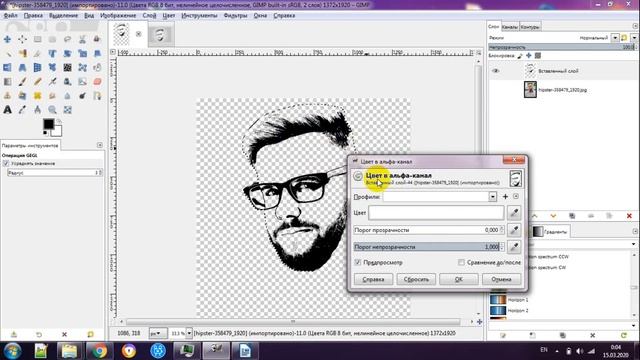
Task: Select the Free Select lasso tool
Action: point(67,39)
